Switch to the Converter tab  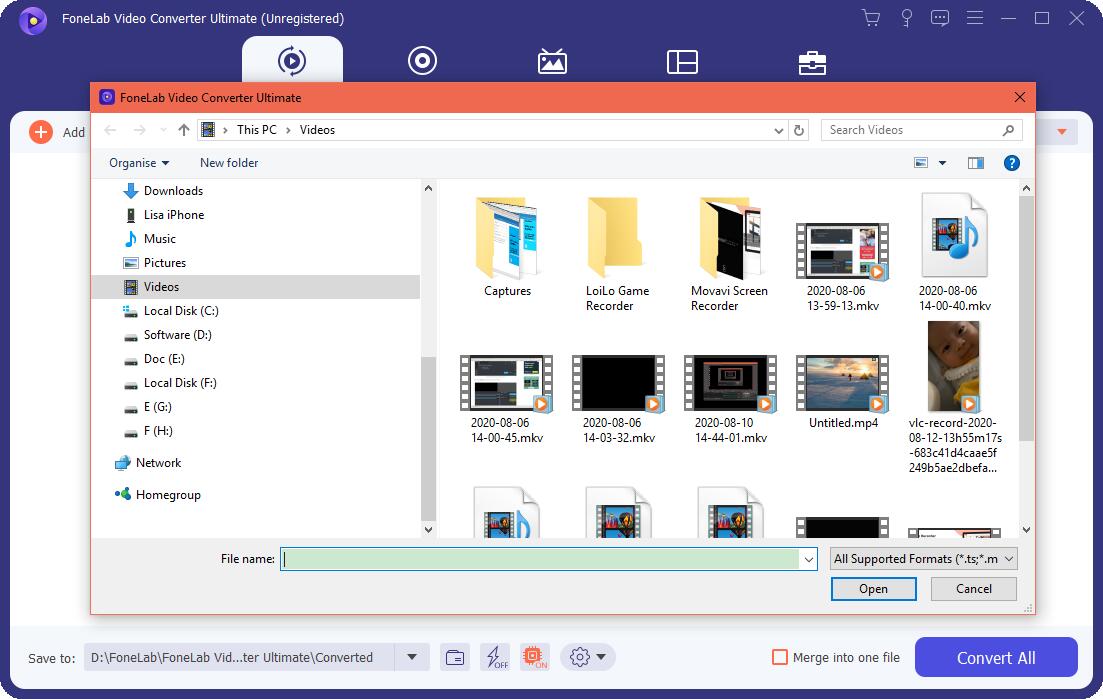click(292, 60)
